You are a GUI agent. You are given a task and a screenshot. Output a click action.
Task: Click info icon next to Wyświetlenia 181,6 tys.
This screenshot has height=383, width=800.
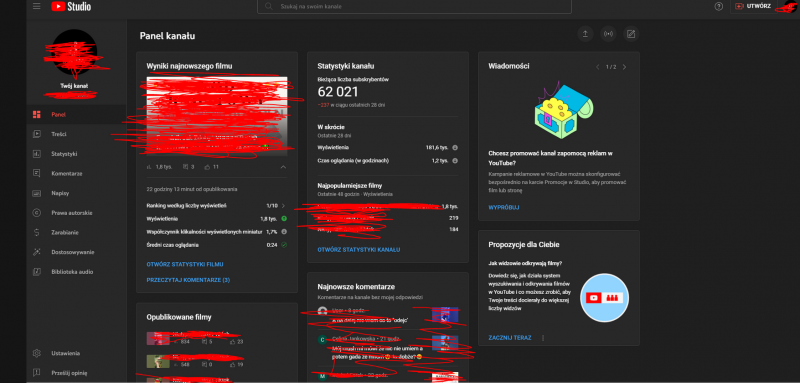point(455,147)
